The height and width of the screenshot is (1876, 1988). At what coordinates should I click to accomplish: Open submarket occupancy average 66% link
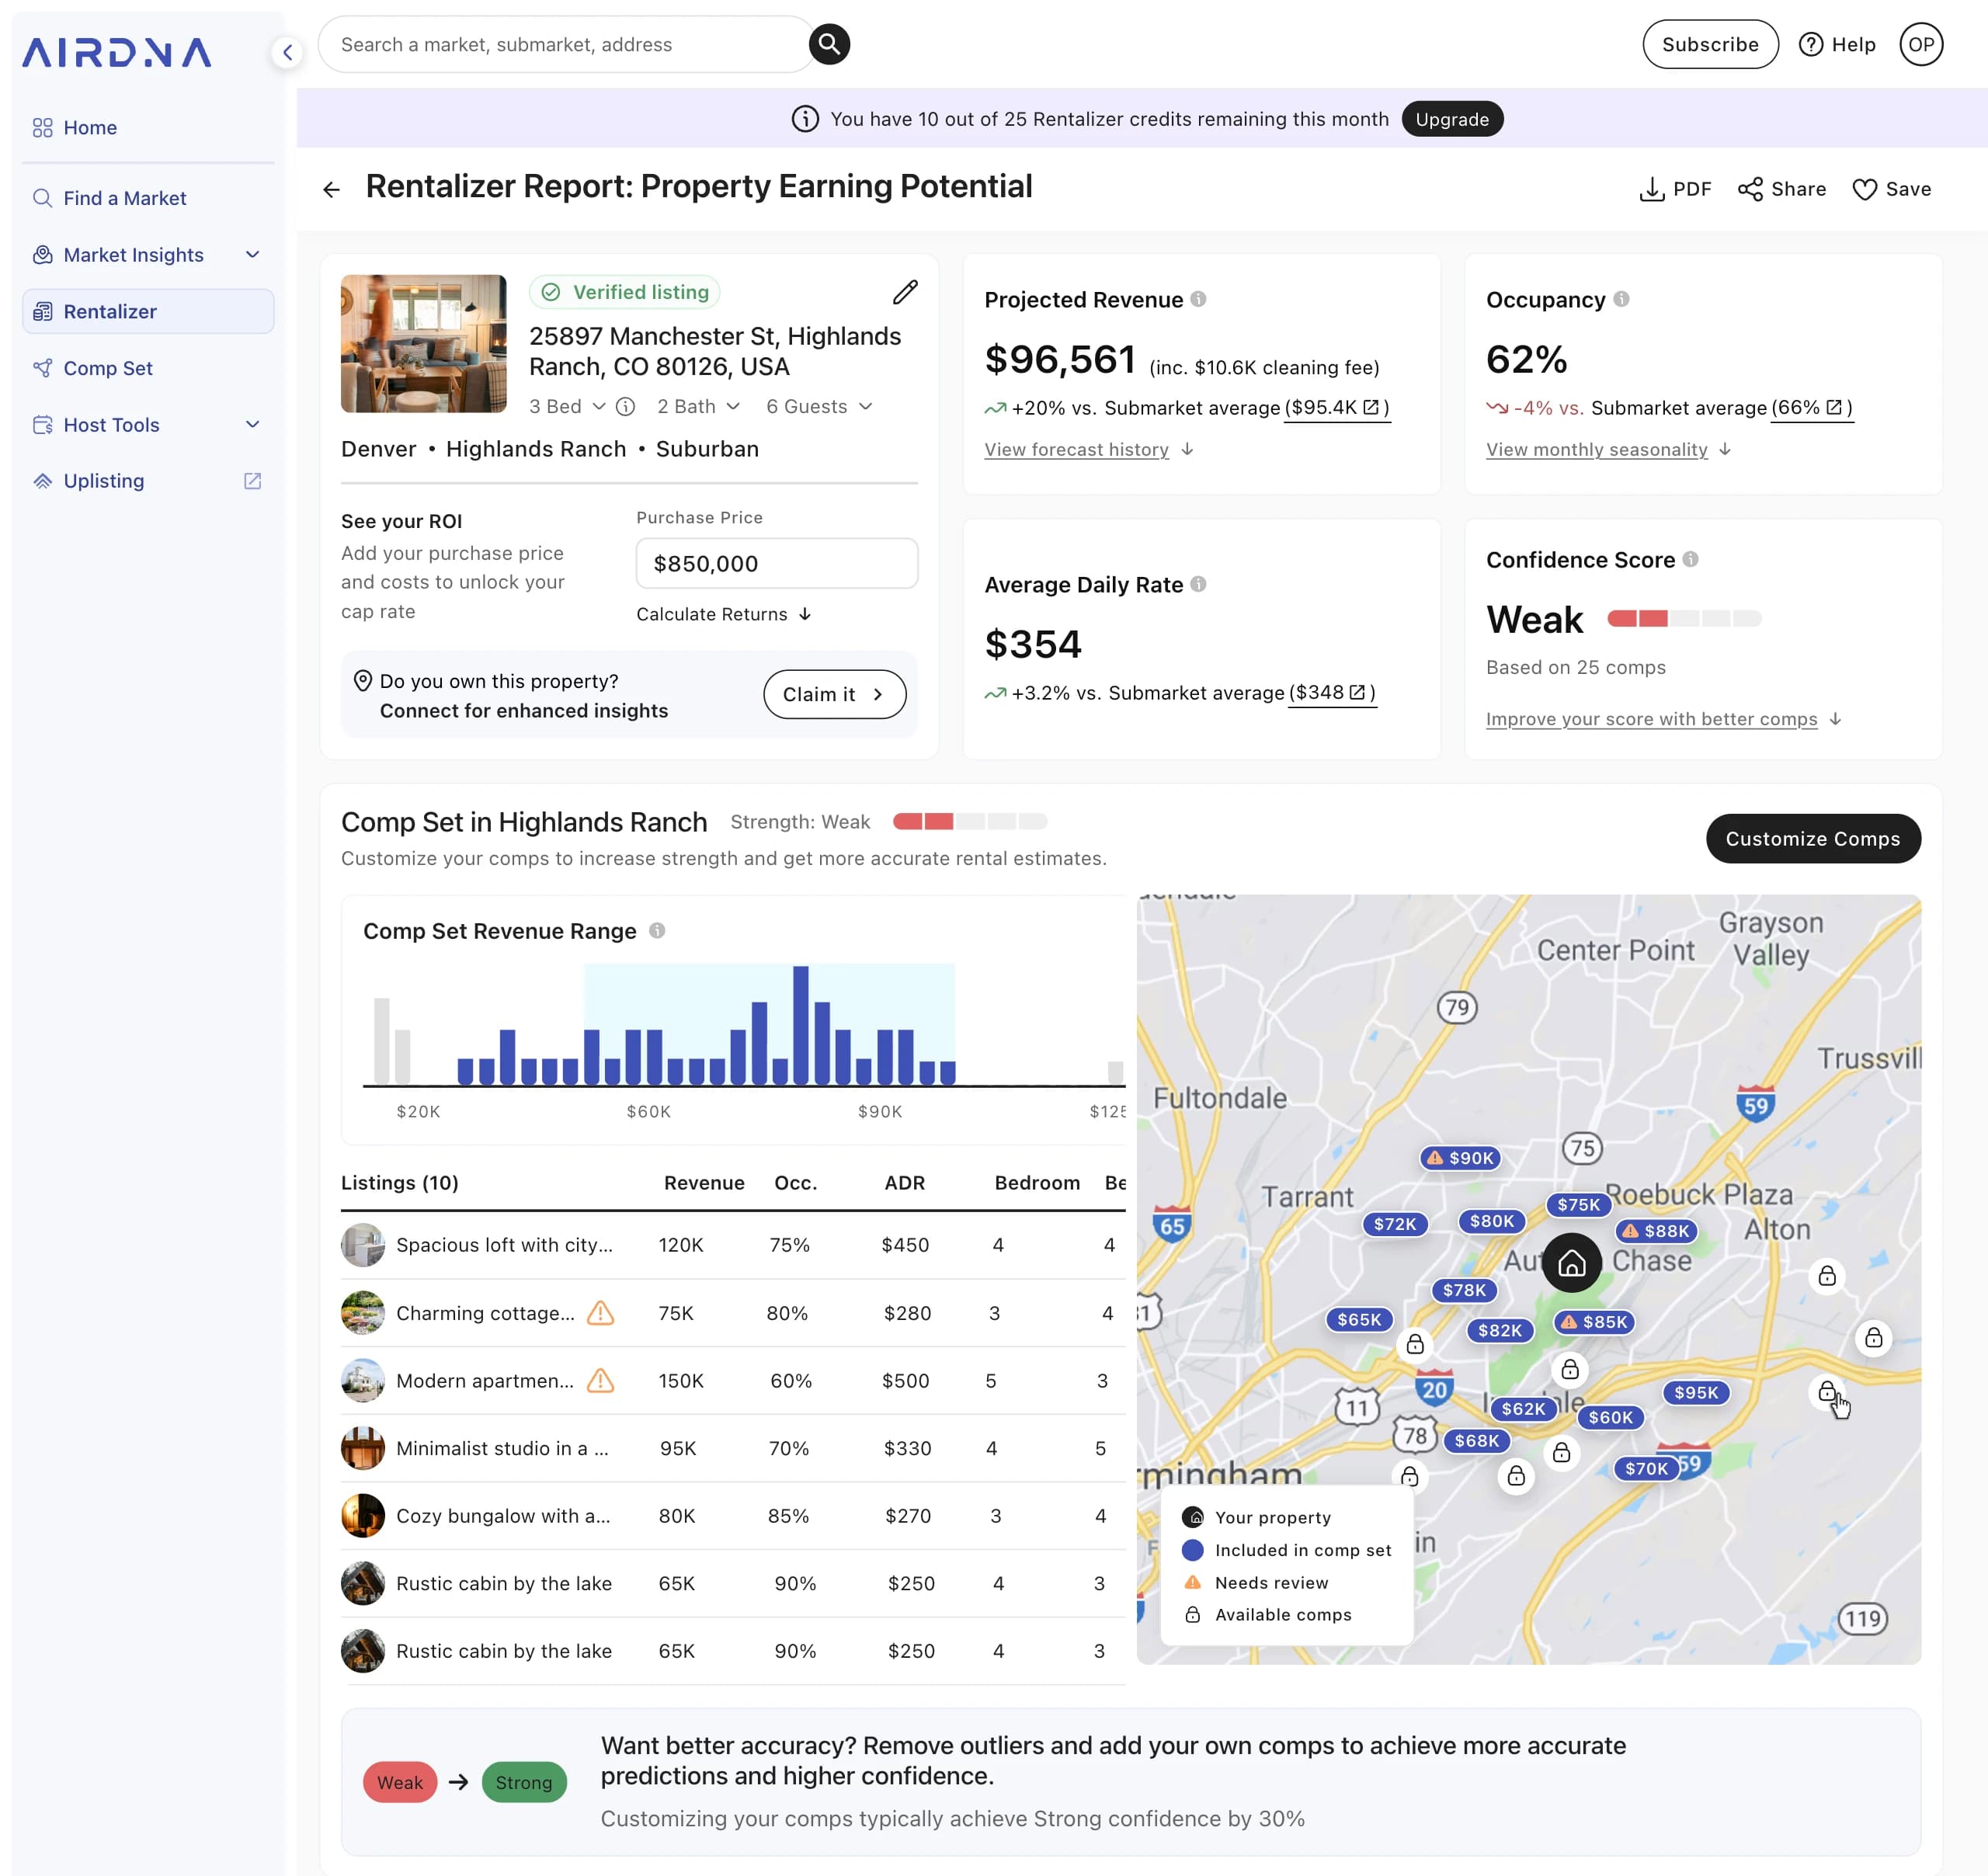point(1811,407)
